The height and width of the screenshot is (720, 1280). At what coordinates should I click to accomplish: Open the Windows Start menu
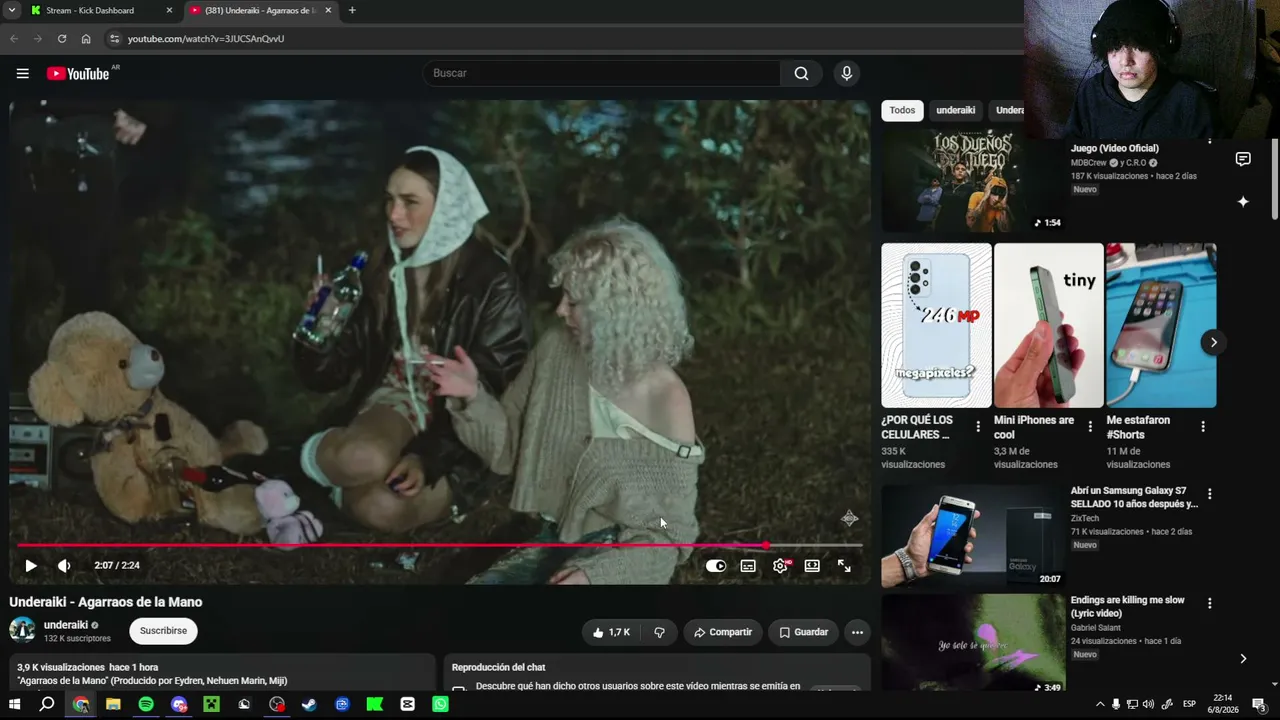[x=14, y=704]
